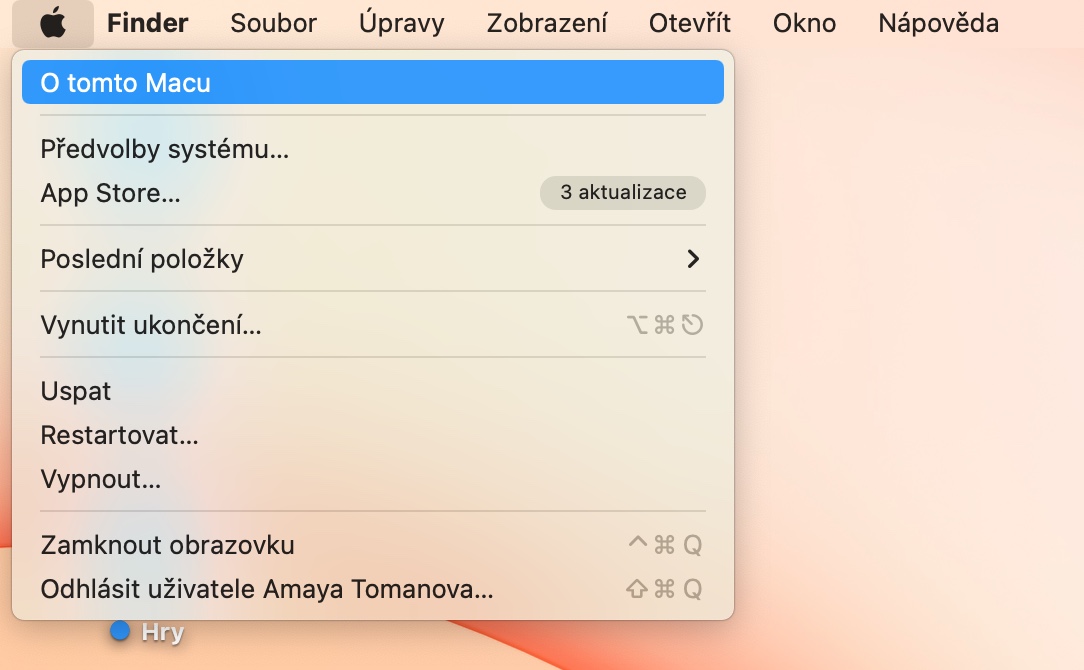Click the Apple logo menu icon
The height and width of the screenshot is (670, 1084).
pos(53,24)
